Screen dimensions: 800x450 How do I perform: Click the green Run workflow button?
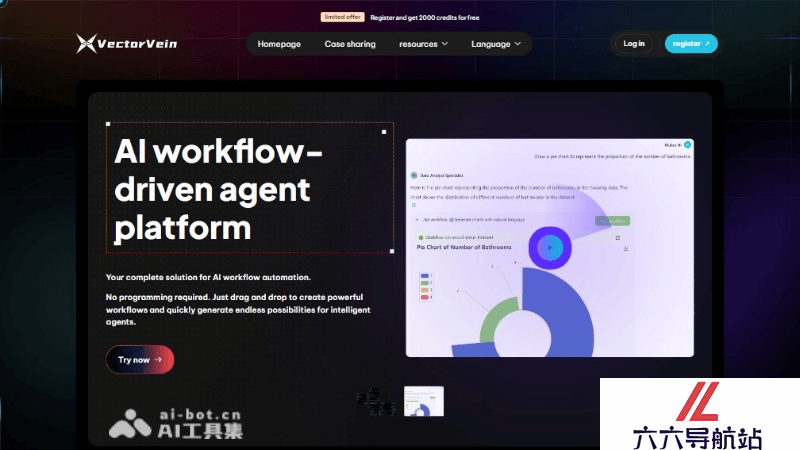point(612,221)
